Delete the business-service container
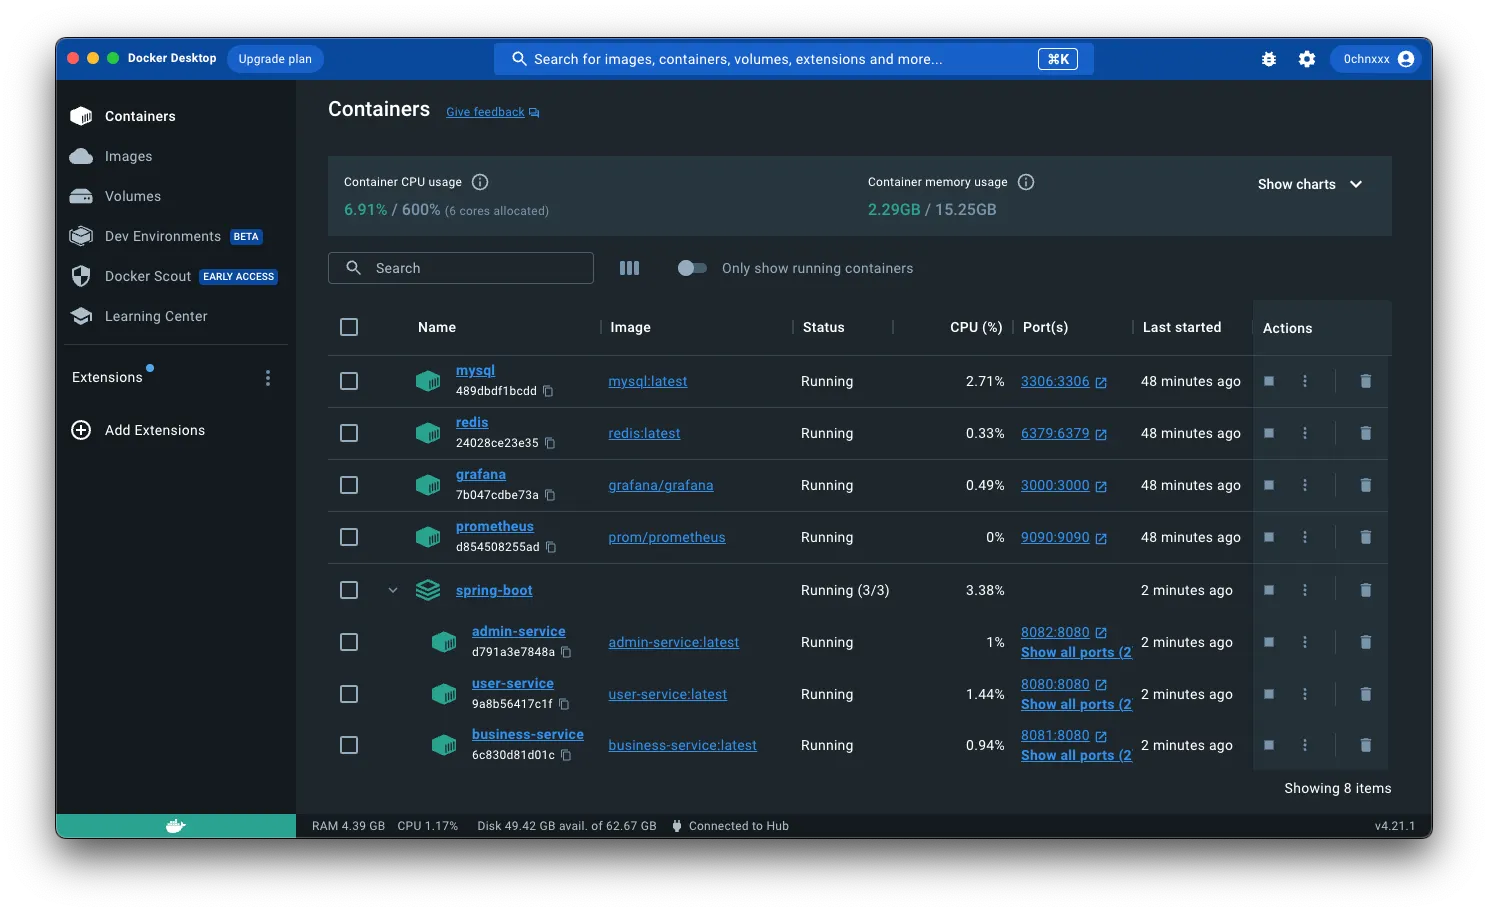Screen dimensions: 1488x912 click(x=1366, y=745)
